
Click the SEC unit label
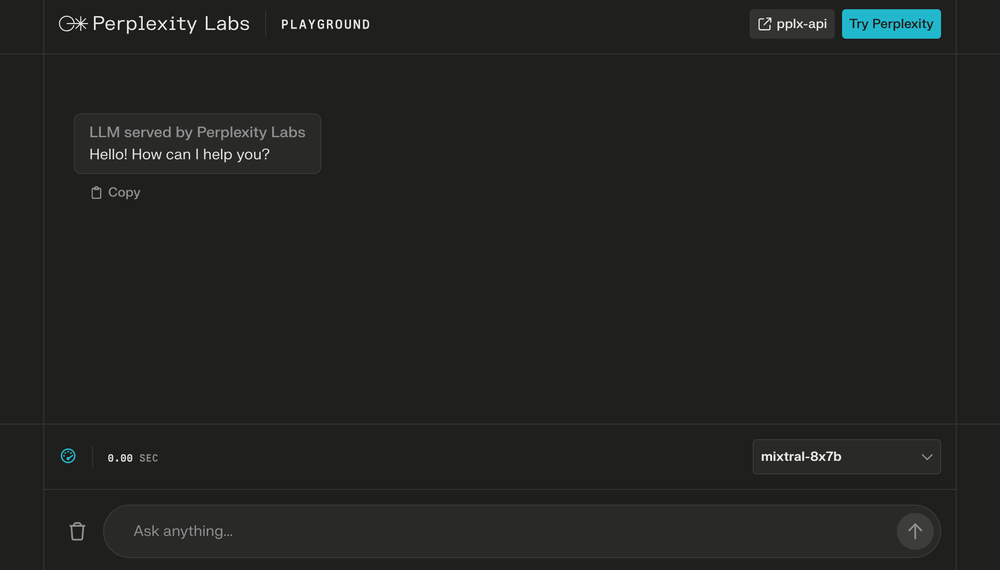pyautogui.click(x=149, y=458)
